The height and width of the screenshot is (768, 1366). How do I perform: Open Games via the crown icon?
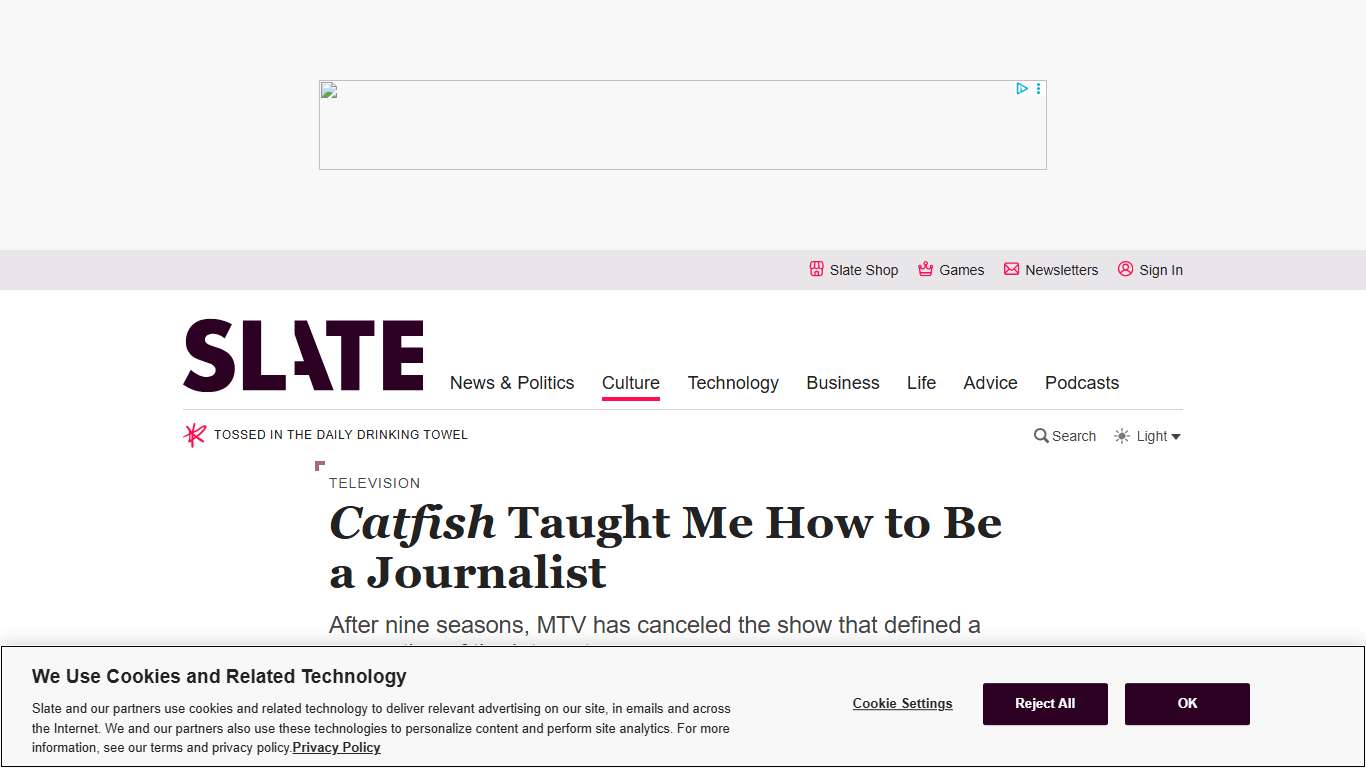(x=923, y=269)
